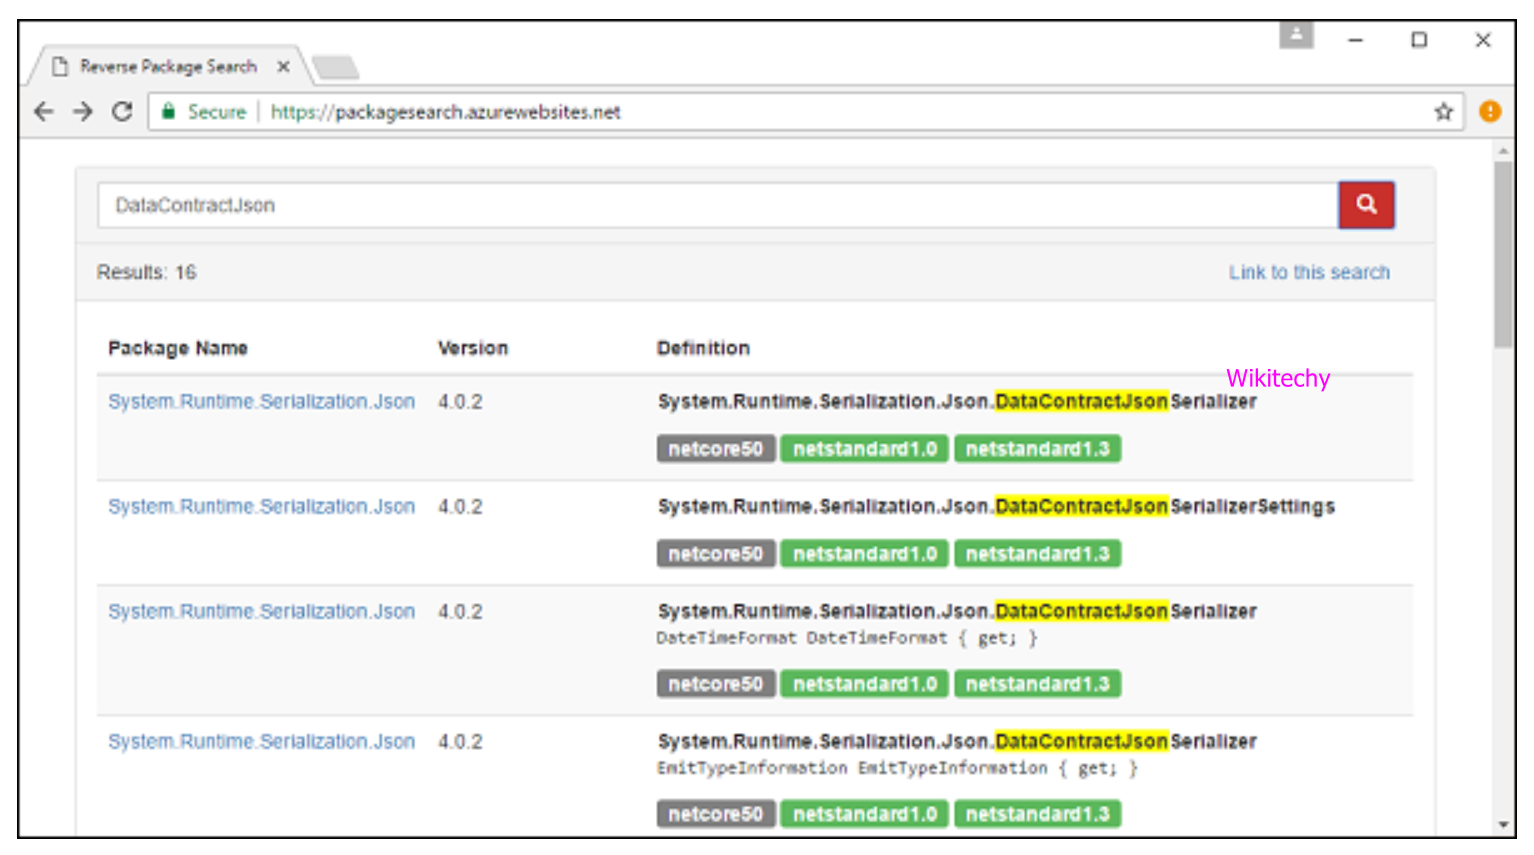Click DataContractJsonSerializerSettings definition text
1534x855 pixels.
point(996,506)
